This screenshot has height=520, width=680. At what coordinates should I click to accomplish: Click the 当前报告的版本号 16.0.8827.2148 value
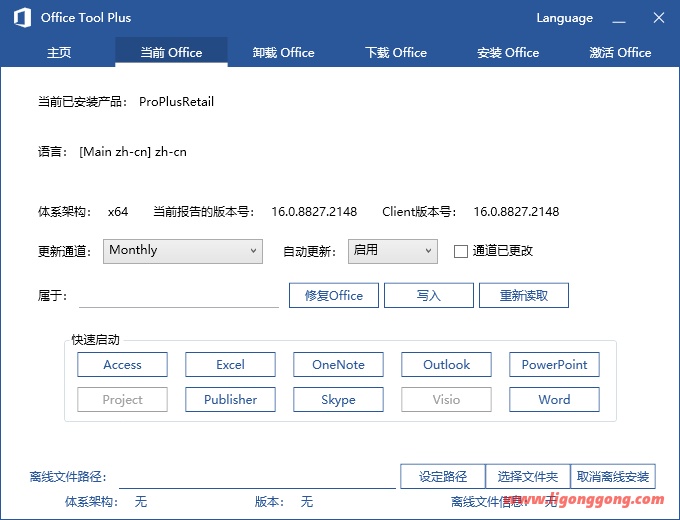click(314, 212)
